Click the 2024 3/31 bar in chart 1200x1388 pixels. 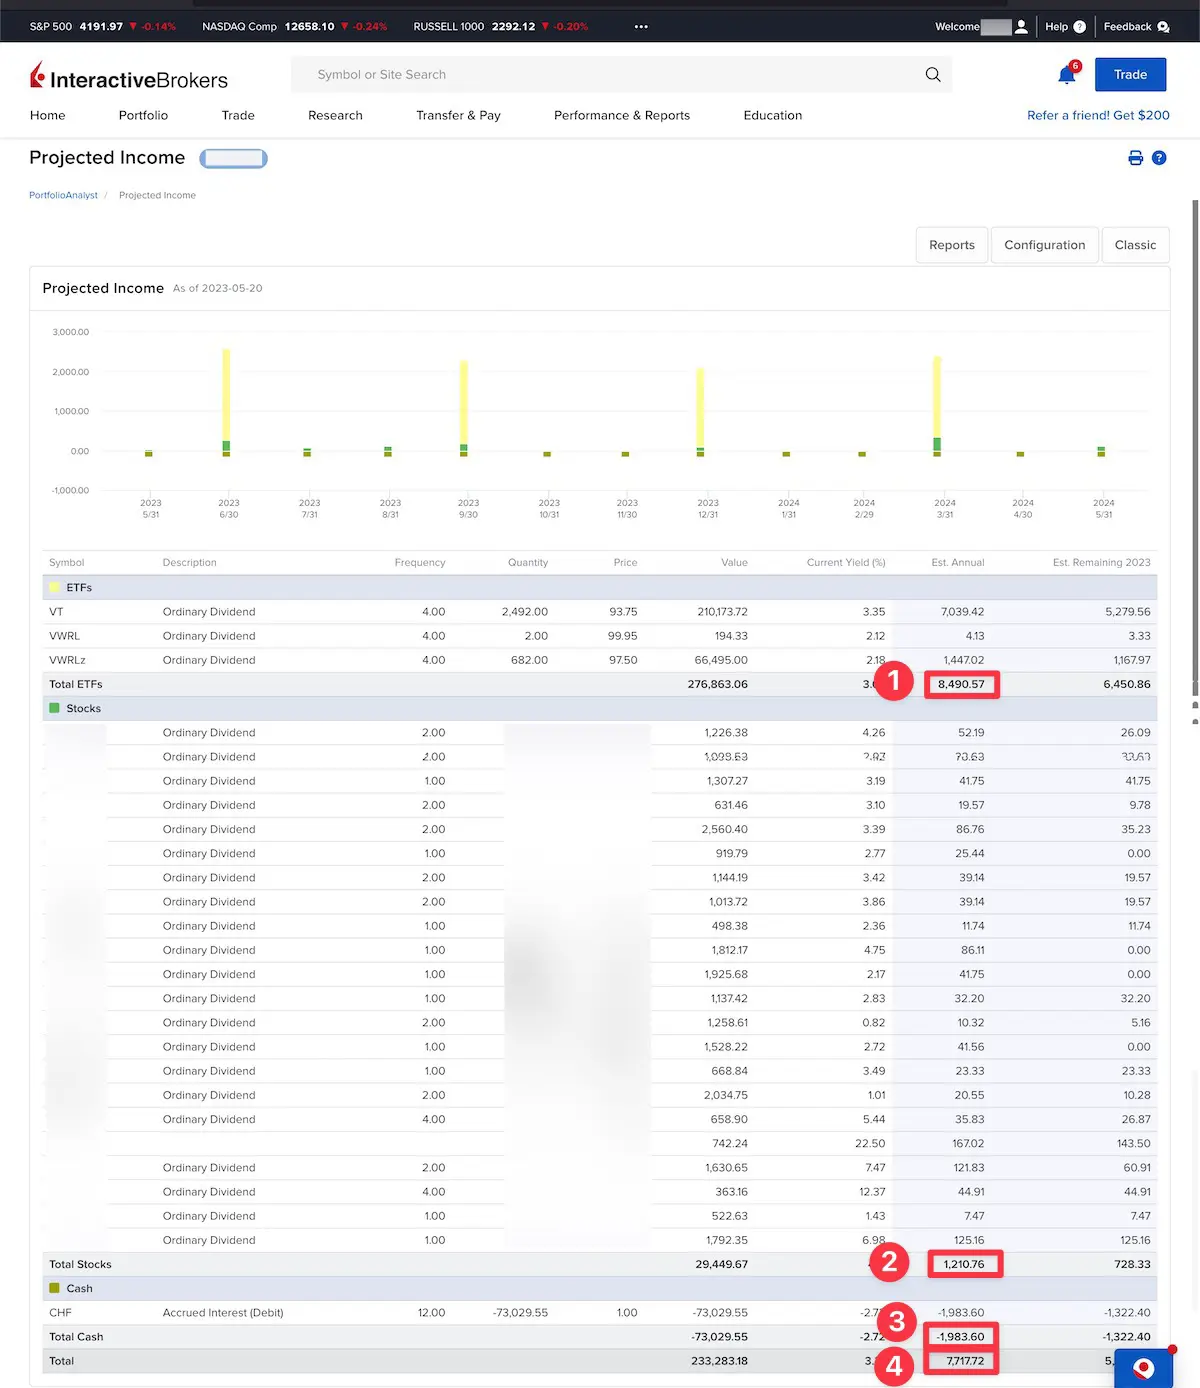pyautogui.click(x=937, y=406)
